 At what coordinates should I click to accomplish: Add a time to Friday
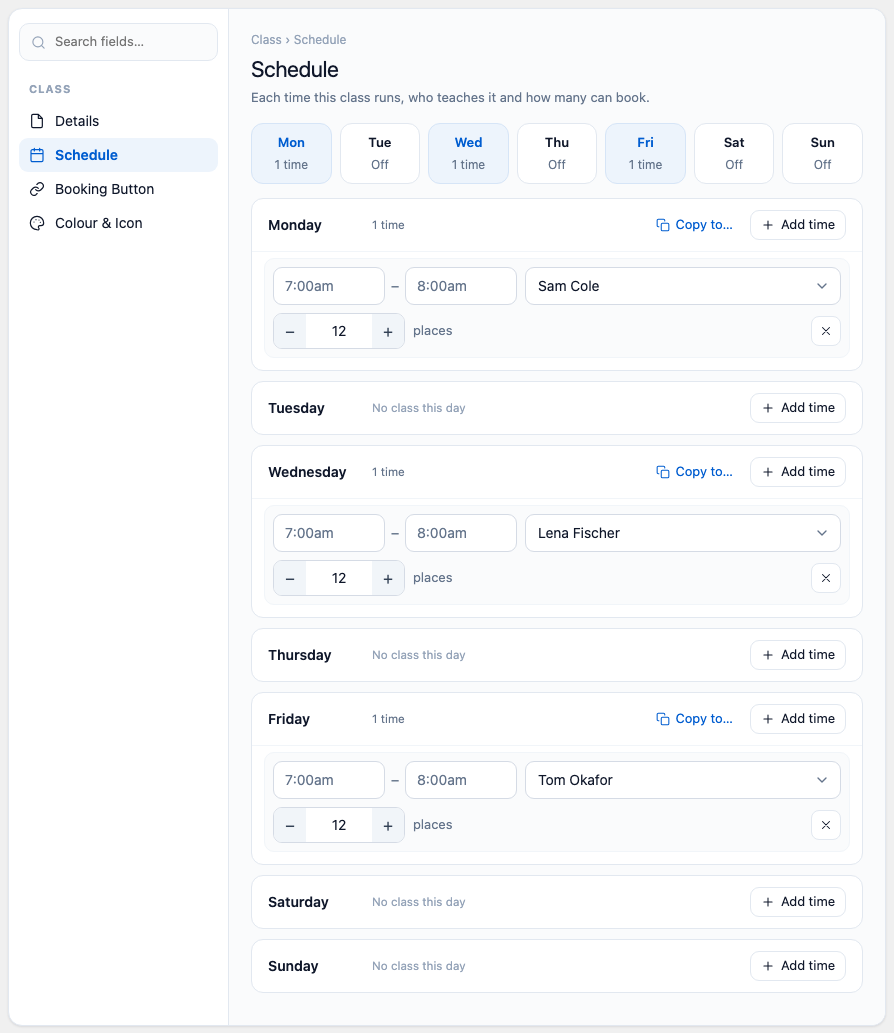click(798, 719)
